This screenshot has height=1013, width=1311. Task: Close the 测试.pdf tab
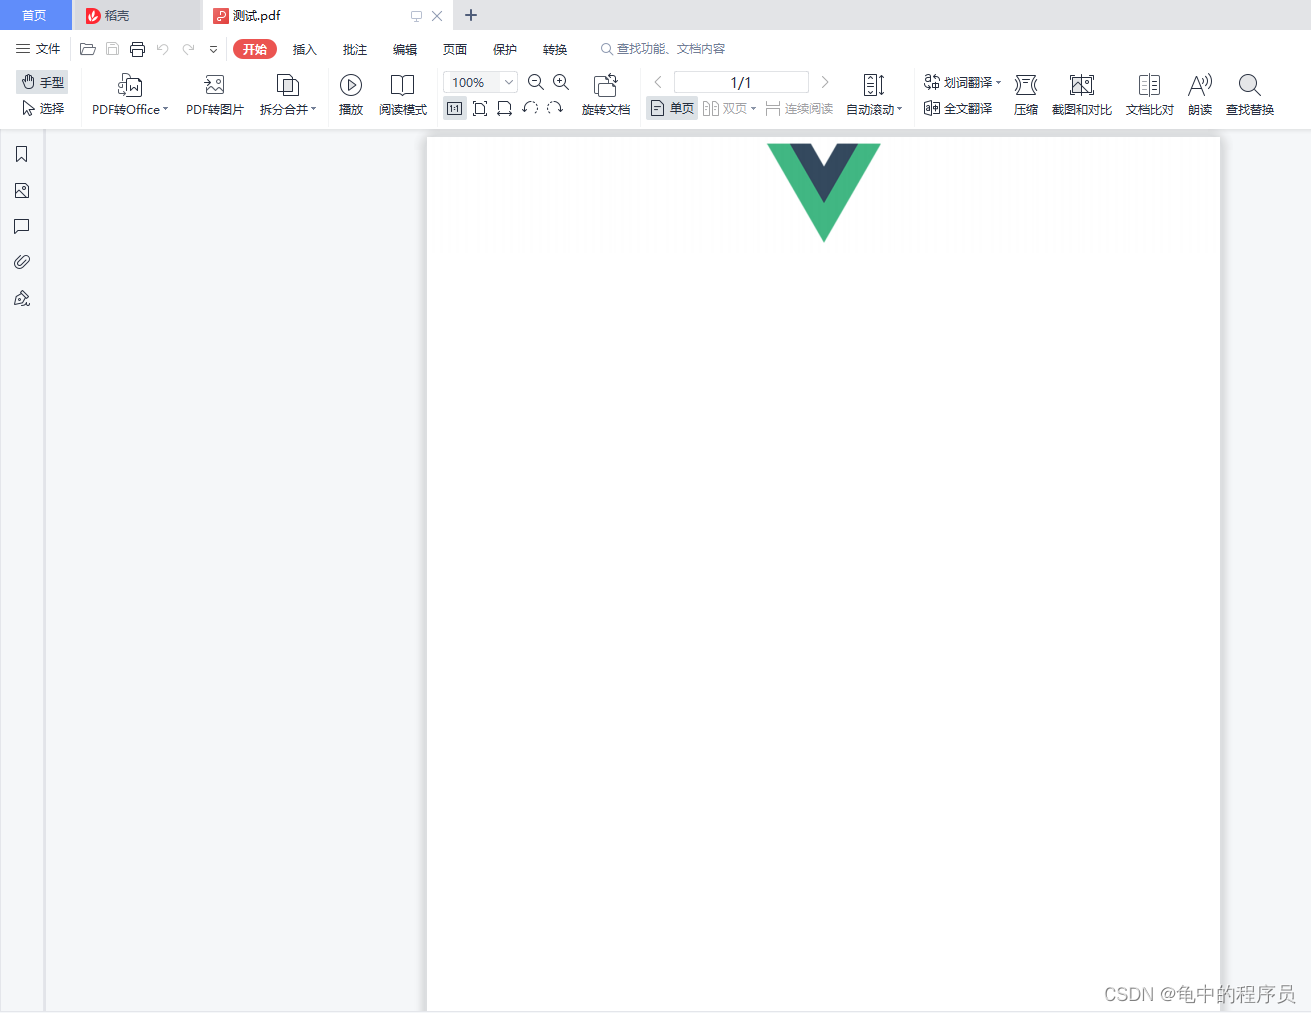point(437,16)
